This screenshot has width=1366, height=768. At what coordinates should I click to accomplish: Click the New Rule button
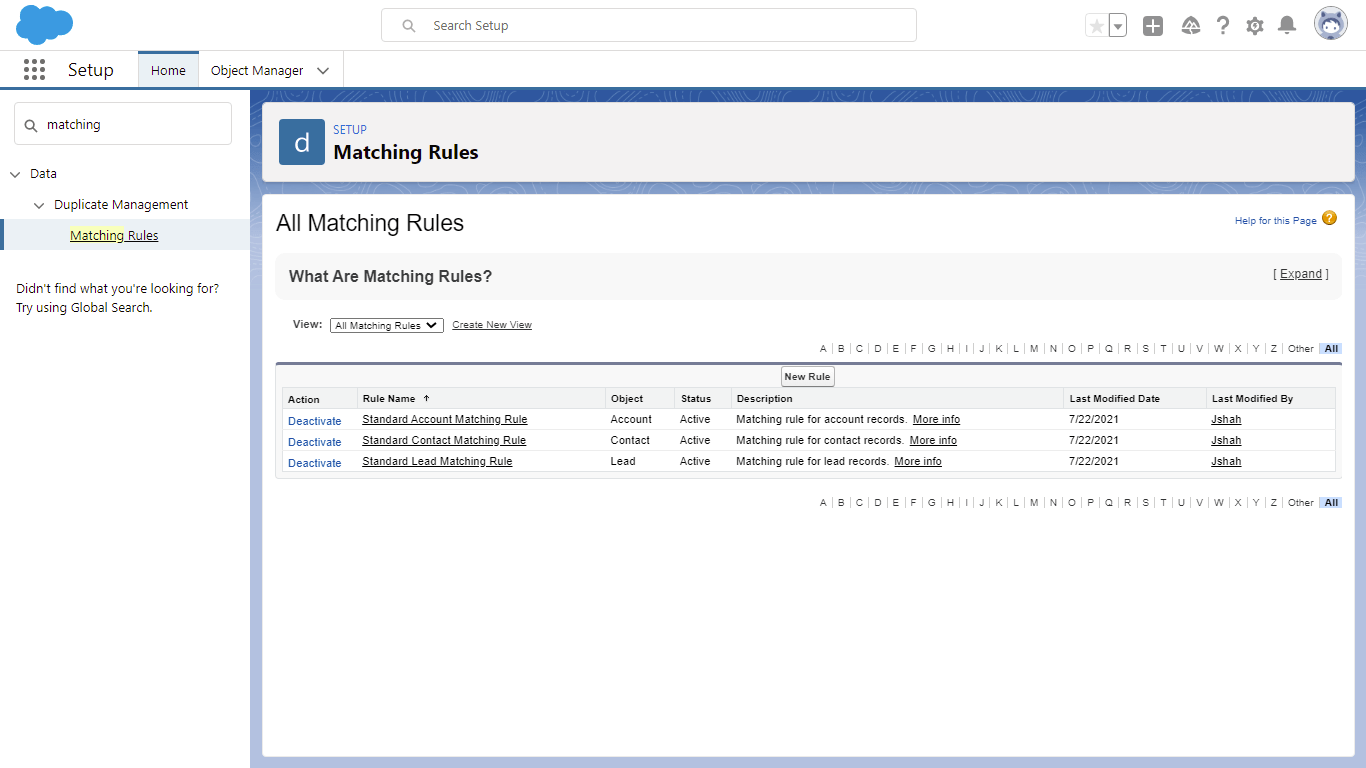click(x=807, y=377)
